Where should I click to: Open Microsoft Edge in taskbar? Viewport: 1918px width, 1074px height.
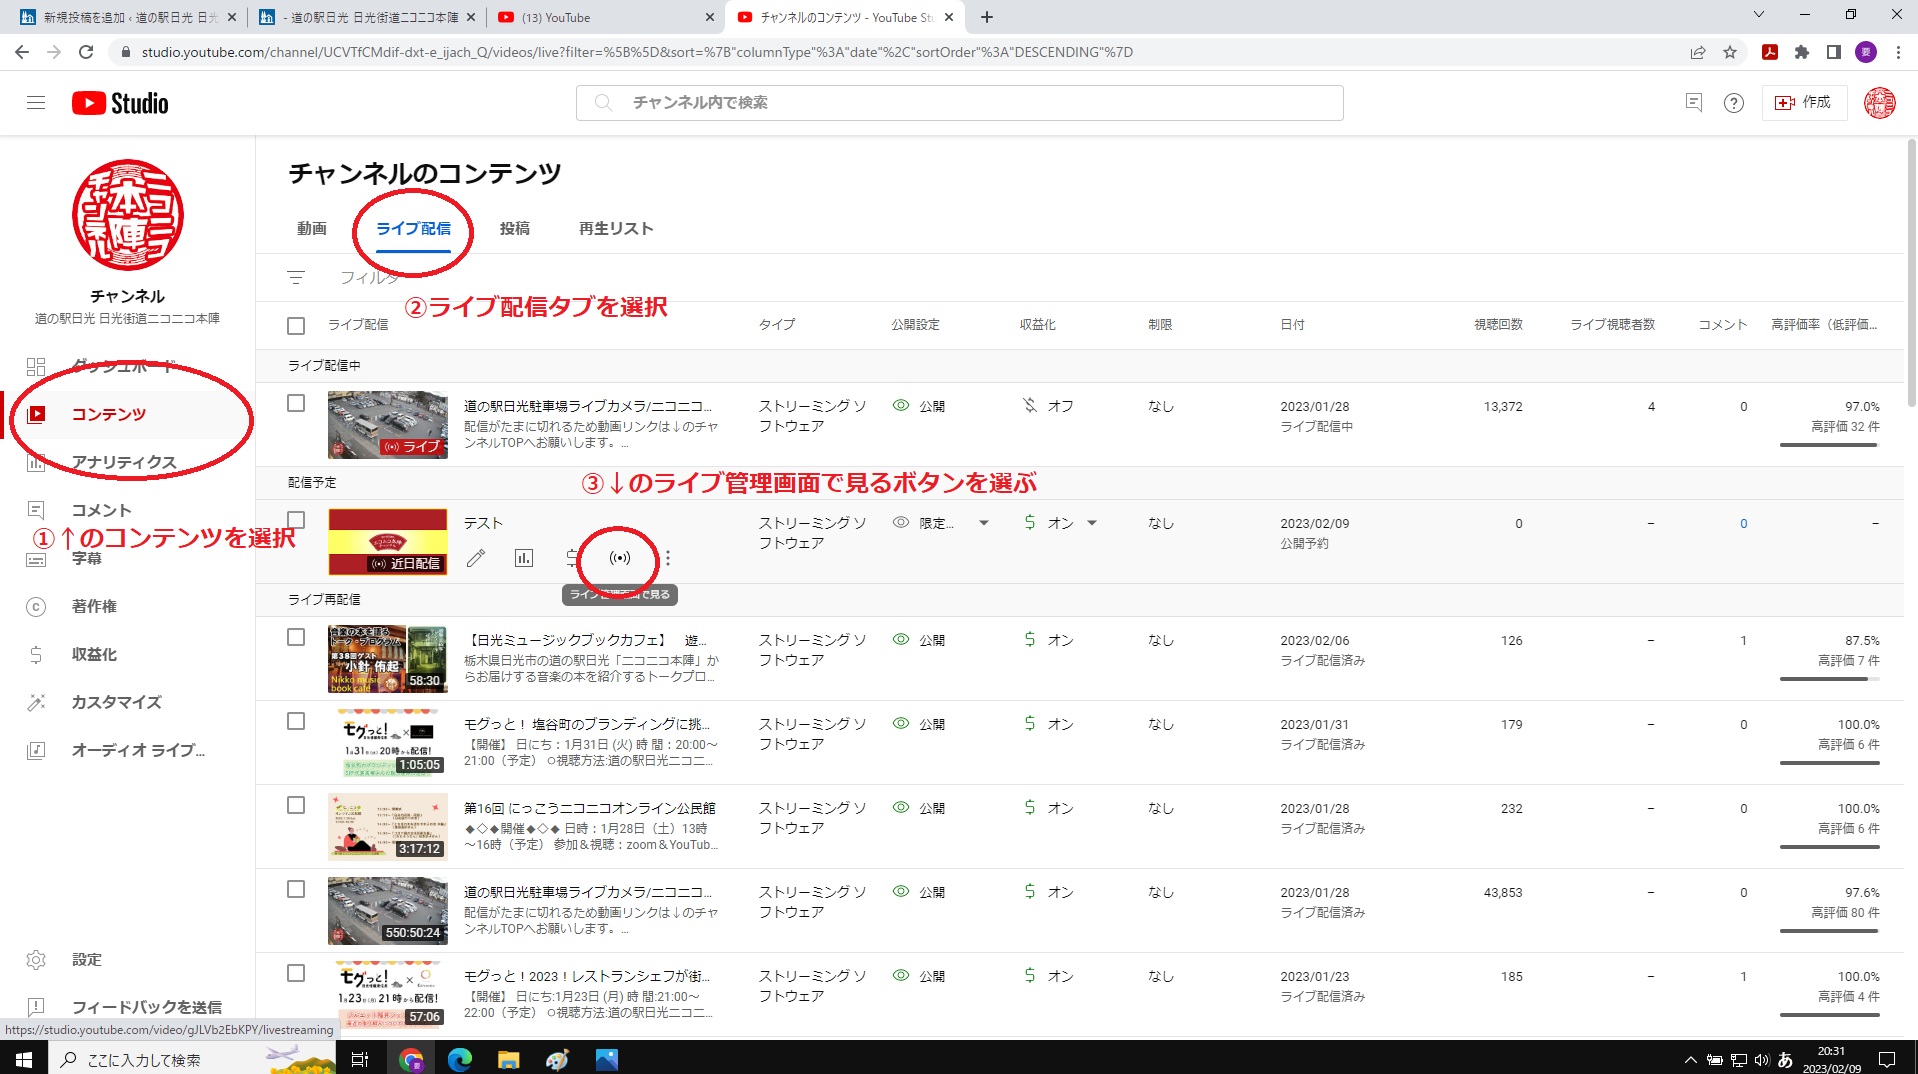point(460,1059)
